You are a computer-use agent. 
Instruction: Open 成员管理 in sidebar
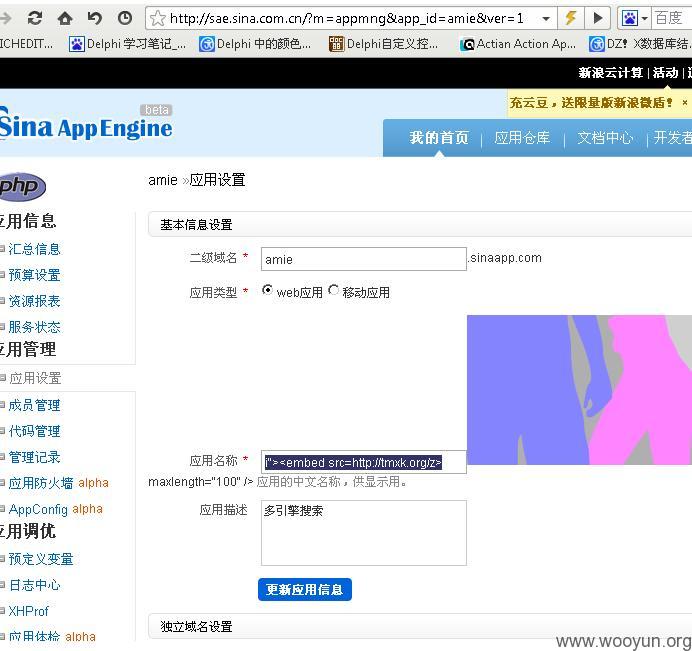(34, 405)
